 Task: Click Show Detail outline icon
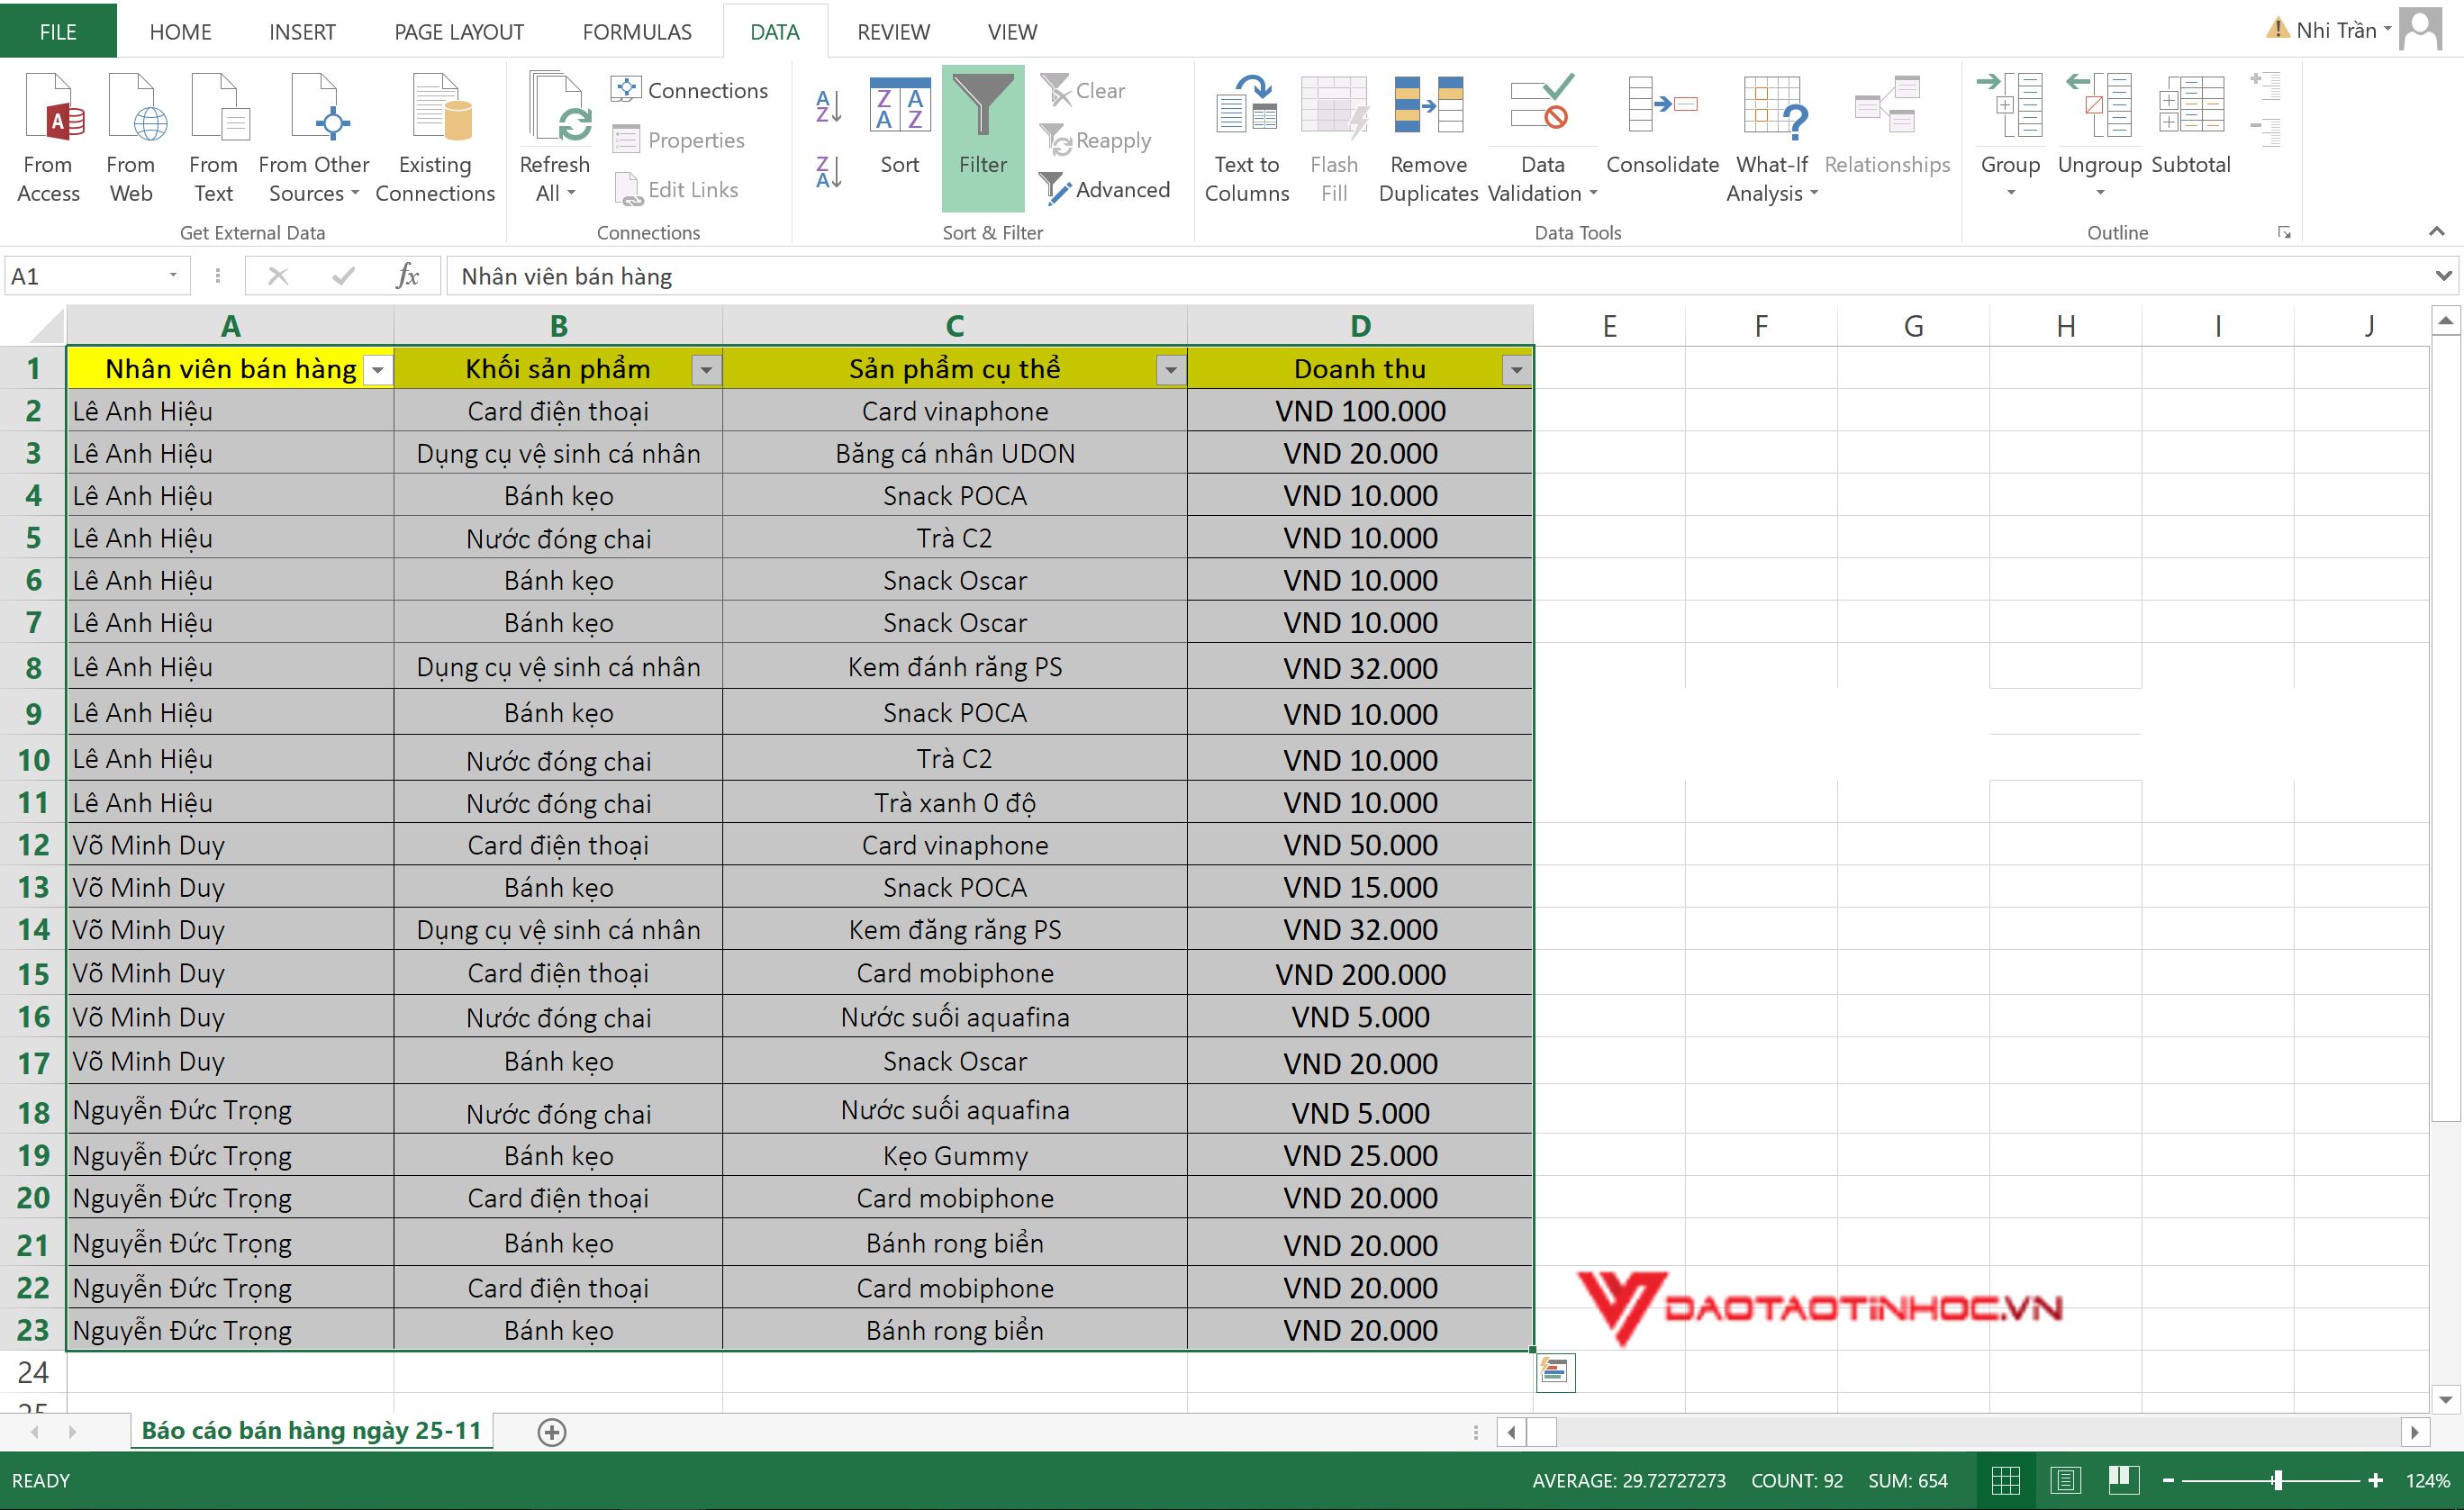coord(2265,86)
